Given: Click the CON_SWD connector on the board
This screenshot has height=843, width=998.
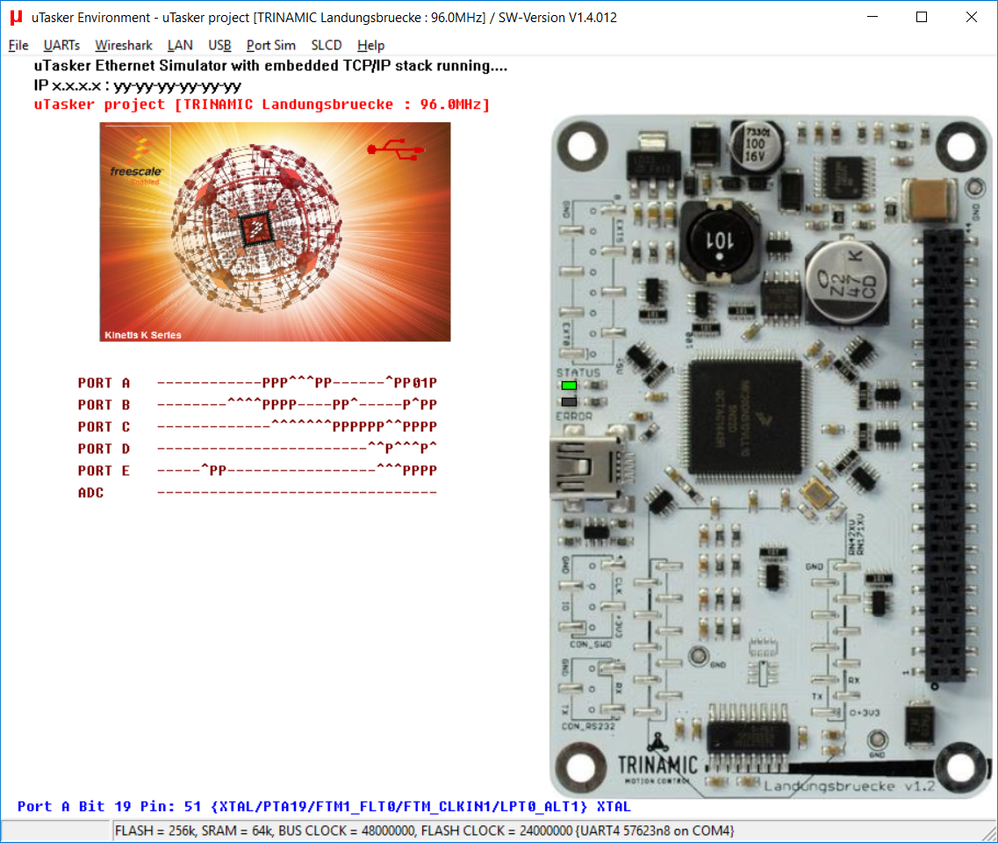Looking at the screenshot, I should 592,599.
